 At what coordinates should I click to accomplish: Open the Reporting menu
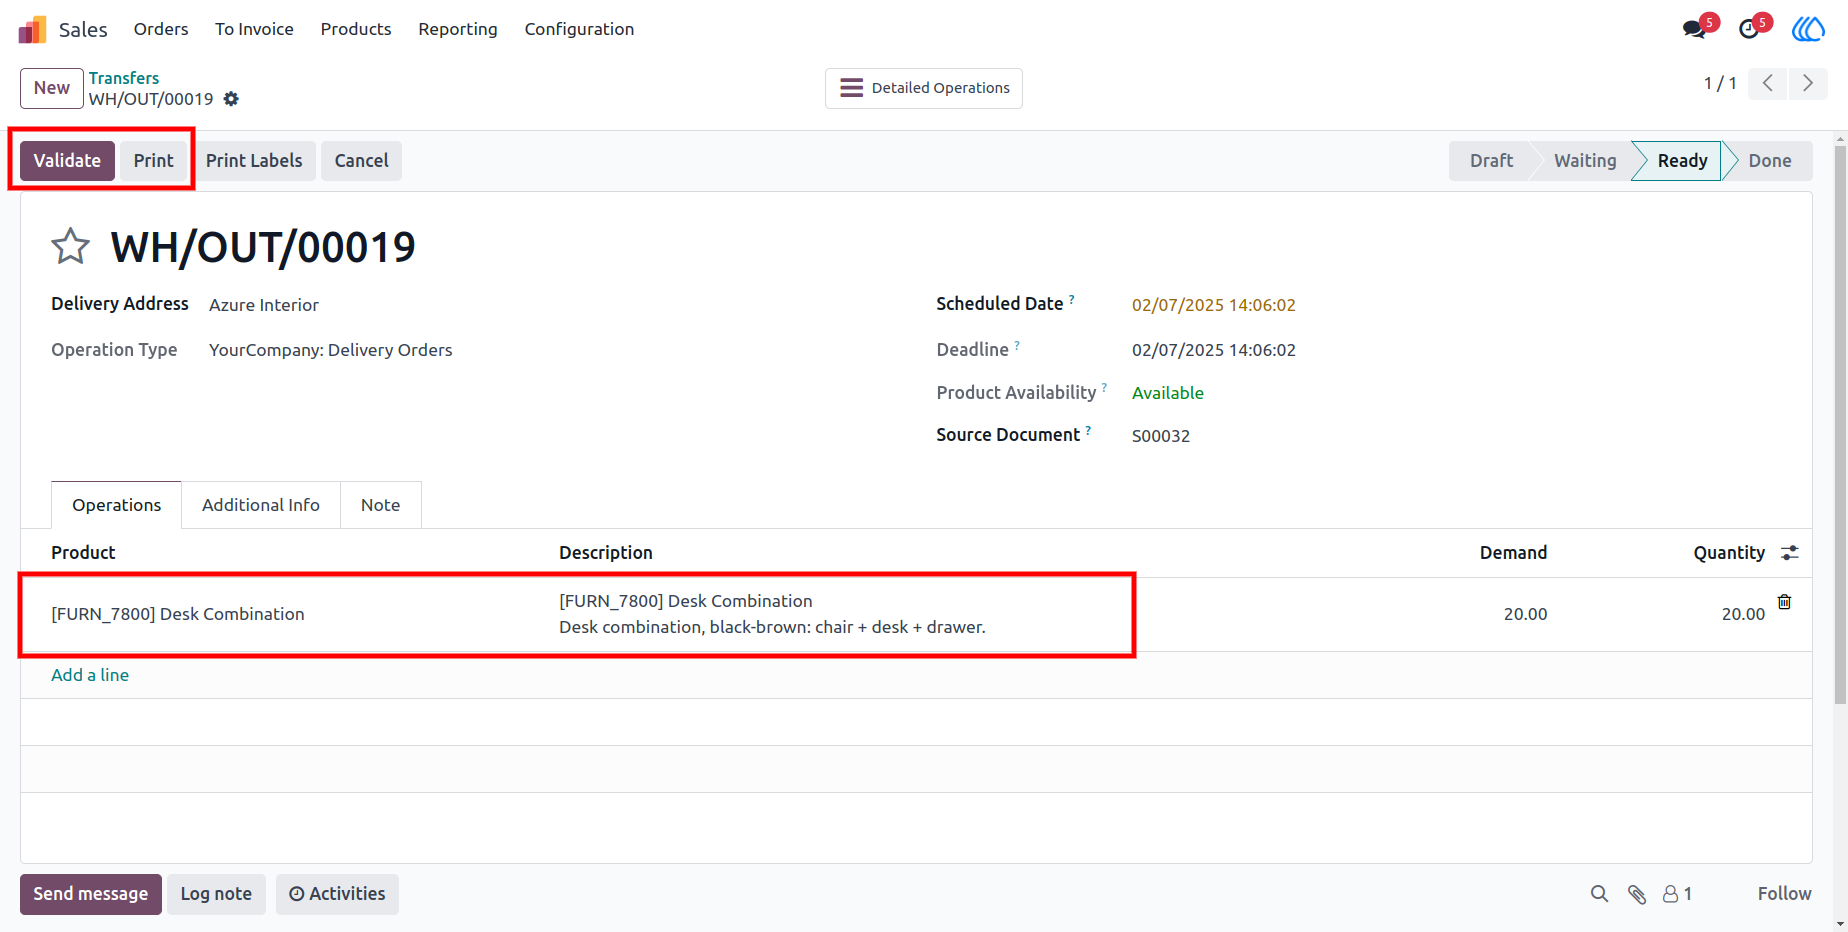(458, 29)
